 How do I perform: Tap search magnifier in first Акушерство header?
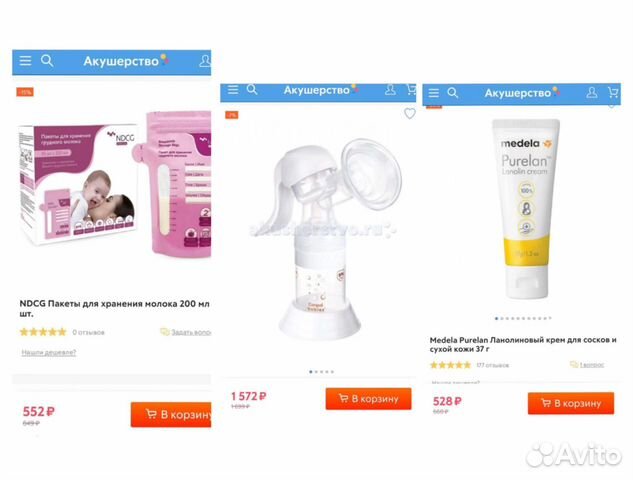pyautogui.click(x=47, y=61)
